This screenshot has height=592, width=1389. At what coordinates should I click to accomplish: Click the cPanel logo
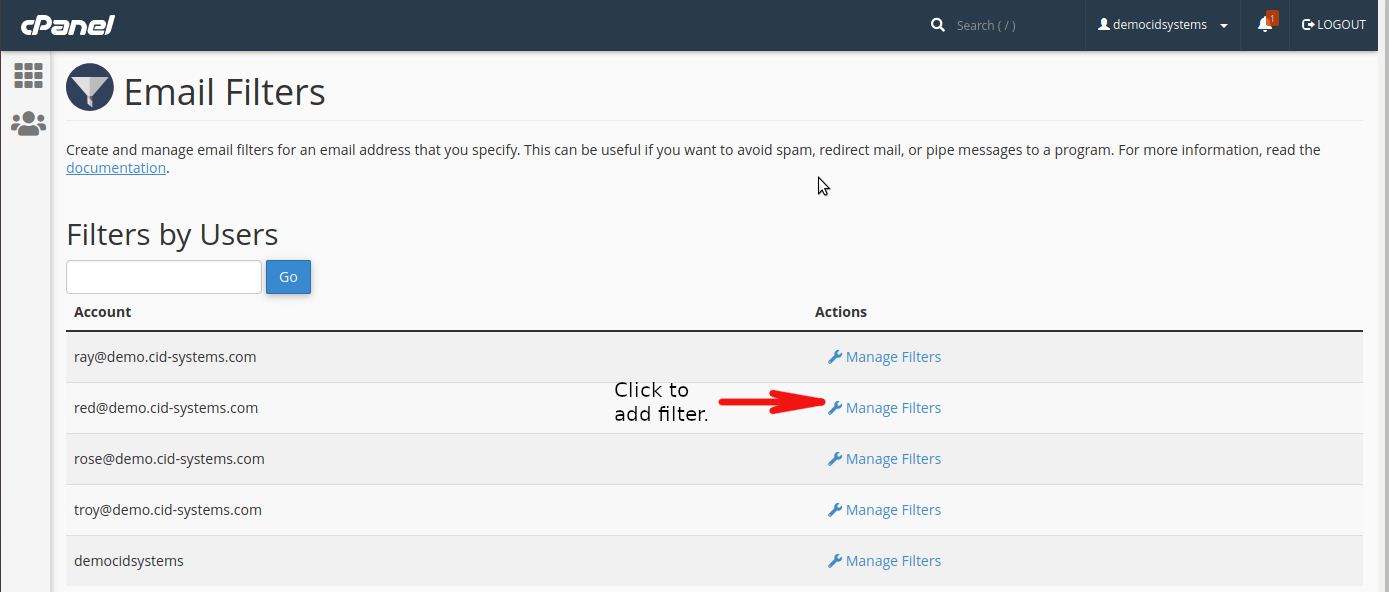pyautogui.click(x=67, y=25)
